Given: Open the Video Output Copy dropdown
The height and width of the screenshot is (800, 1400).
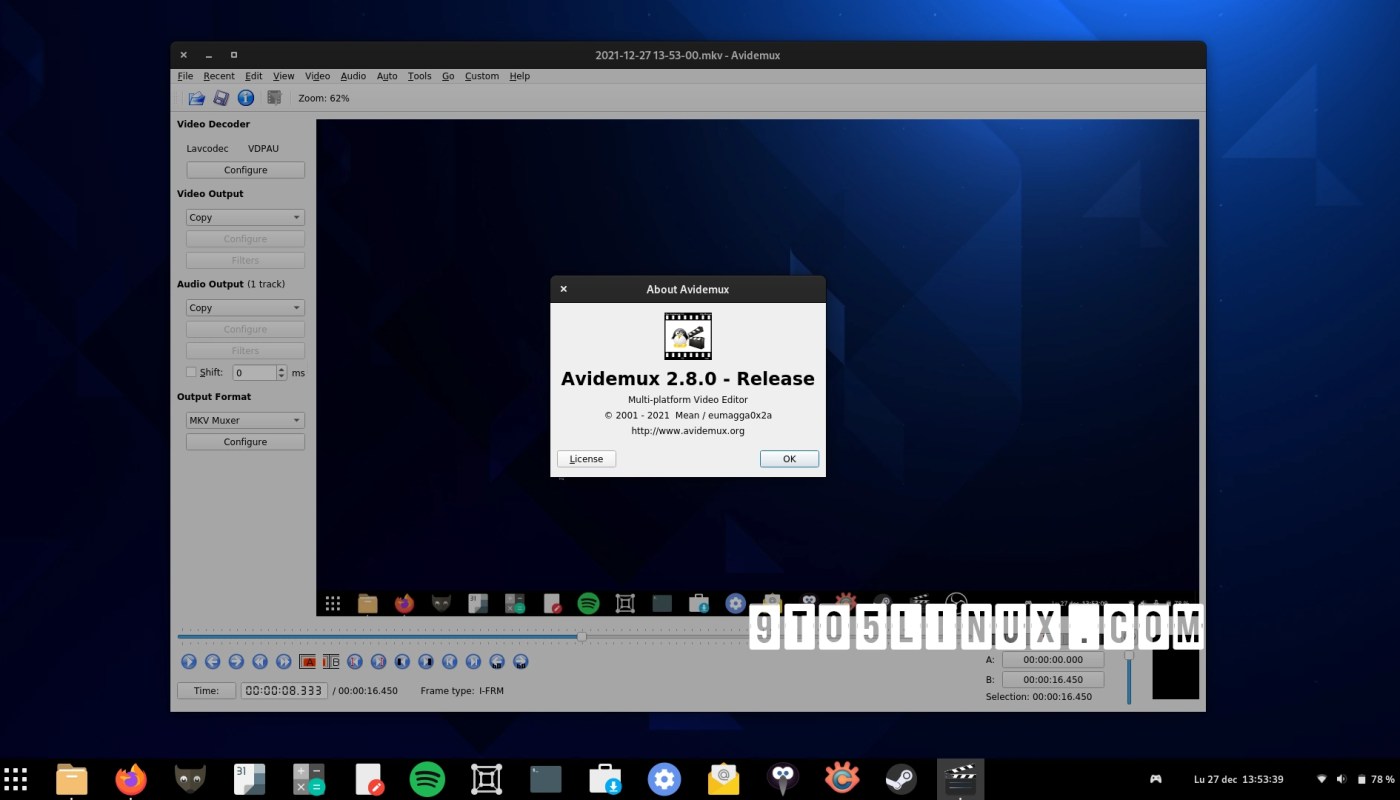Looking at the screenshot, I should click(x=245, y=217).
